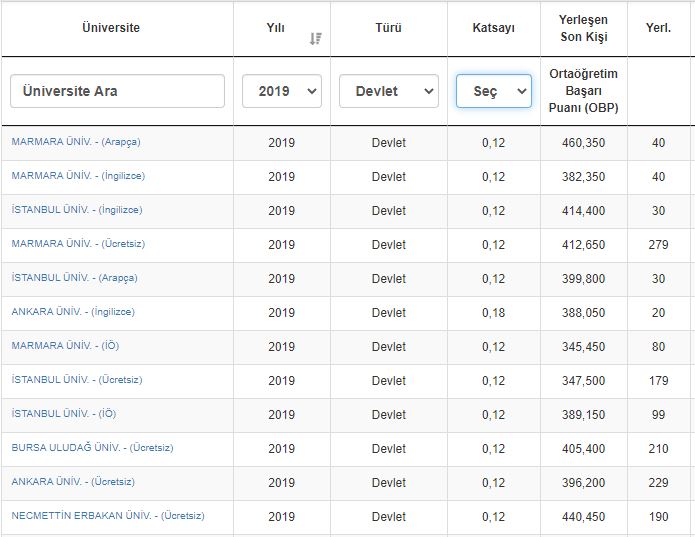Select the 414,400 score cell
Screen dimensions: 695x537
point(583,210)
